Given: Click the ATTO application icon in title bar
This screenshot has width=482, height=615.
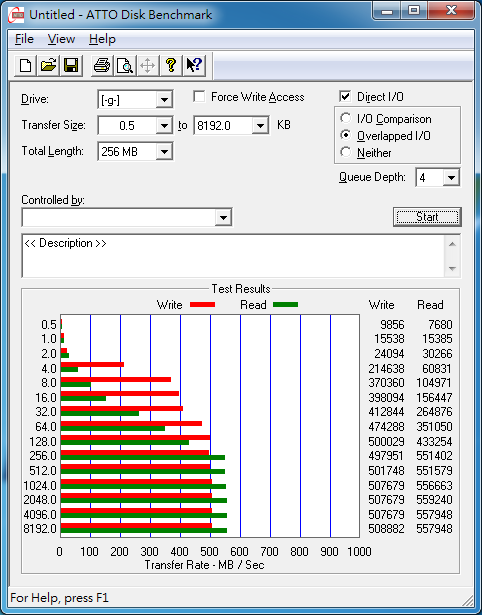Looking at the screenshot, I should tap(16, 15).
